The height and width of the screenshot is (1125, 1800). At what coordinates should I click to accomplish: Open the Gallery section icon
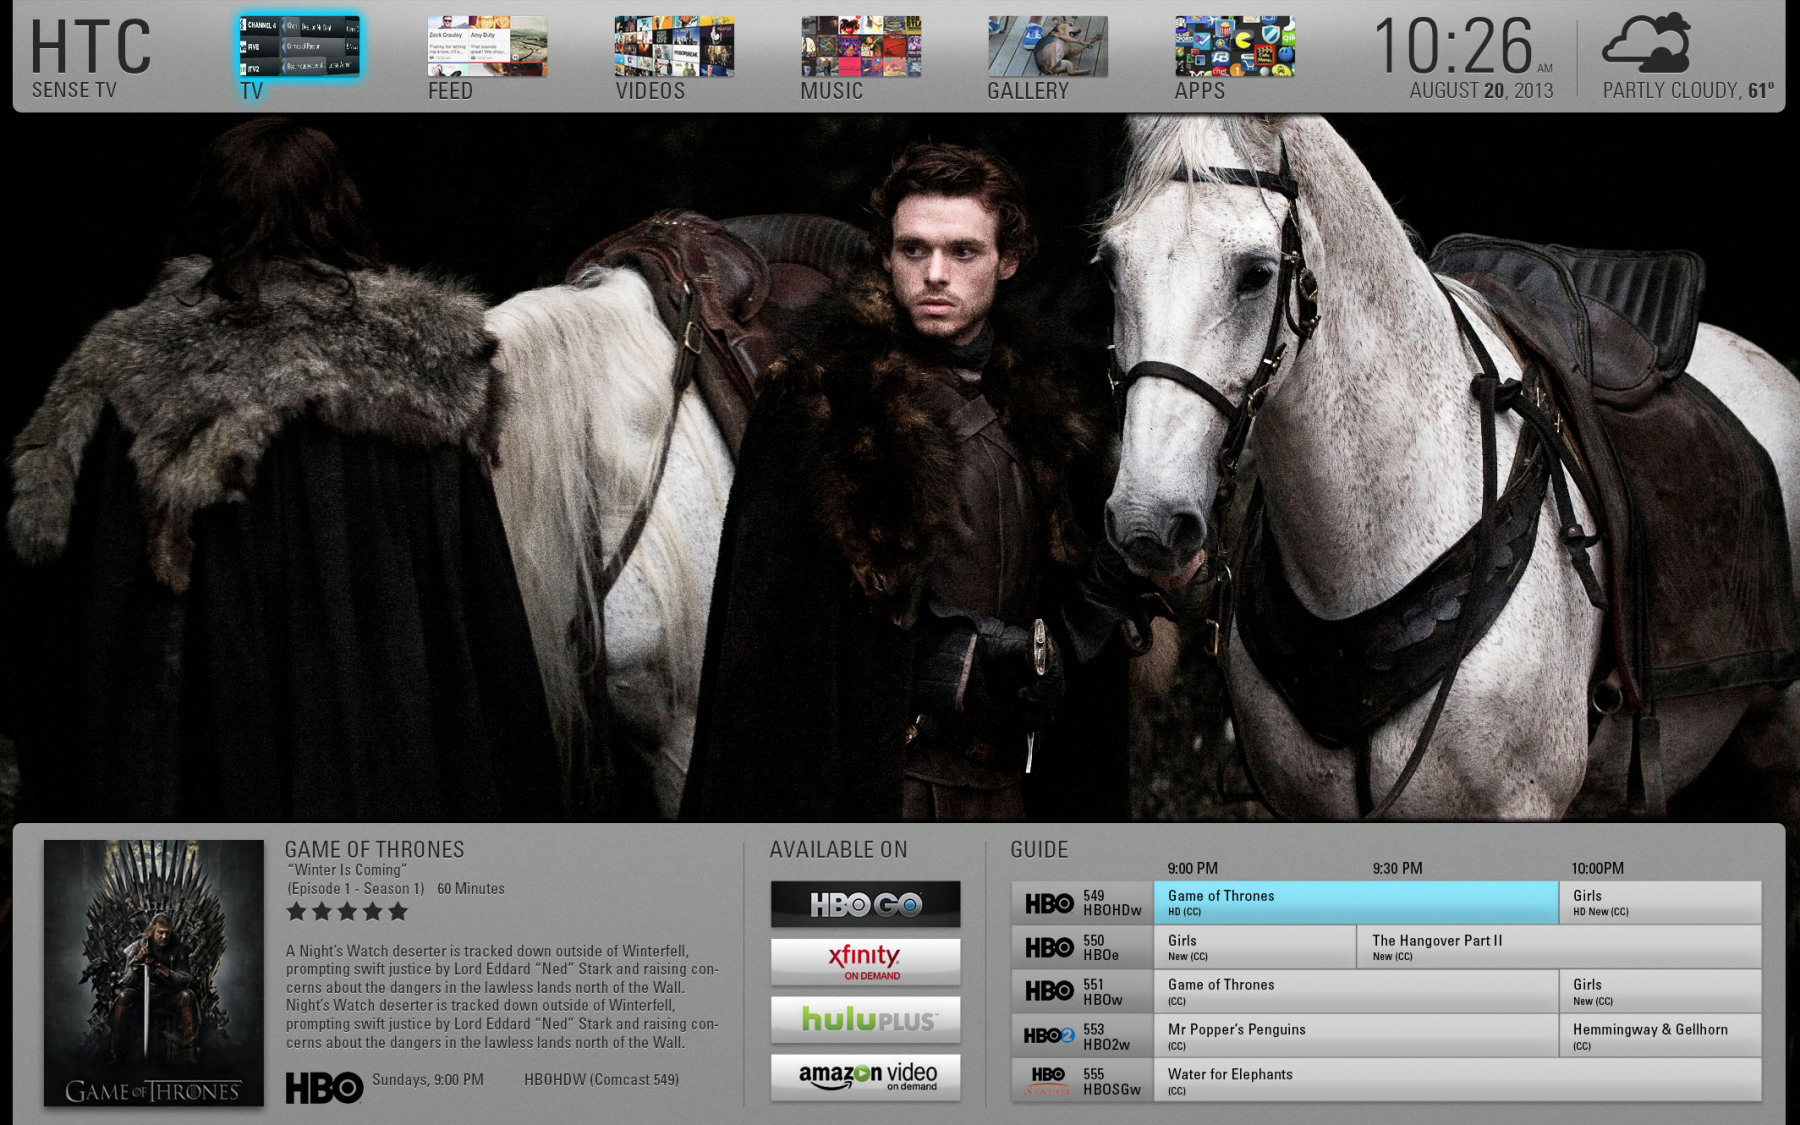click(x=1047, y=46)
